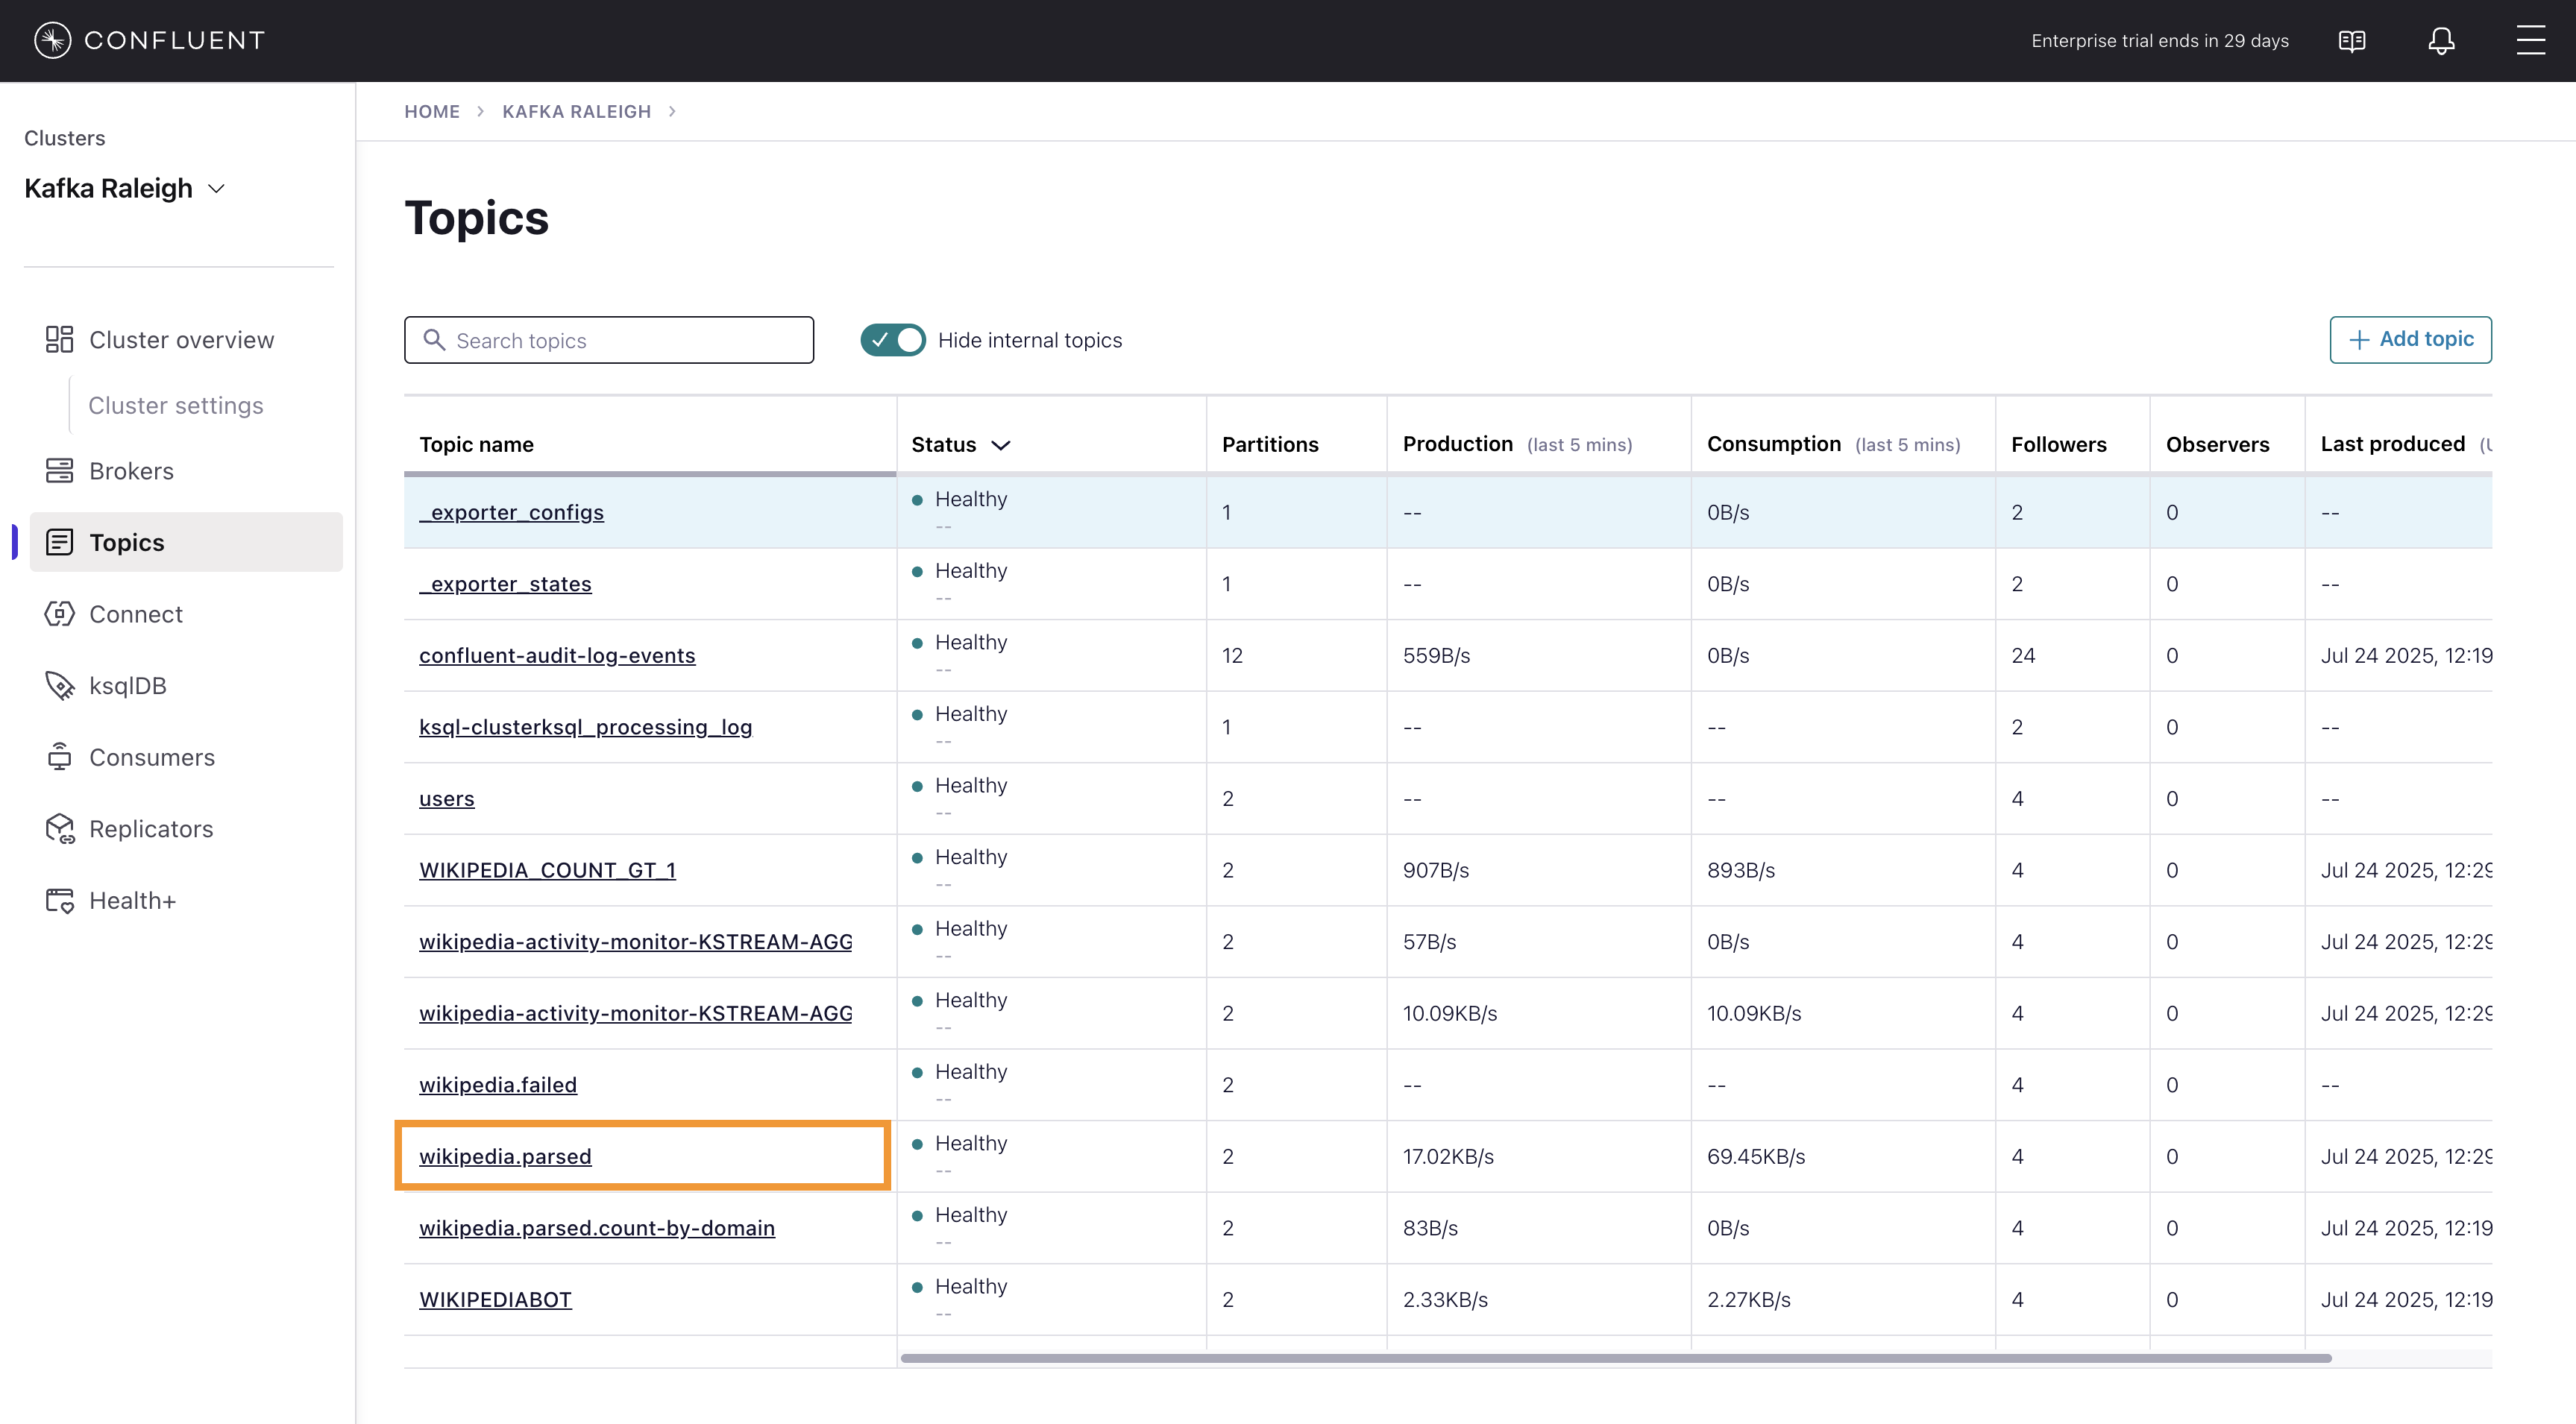Click the Consumers icon in sidebar

point(59,757)
